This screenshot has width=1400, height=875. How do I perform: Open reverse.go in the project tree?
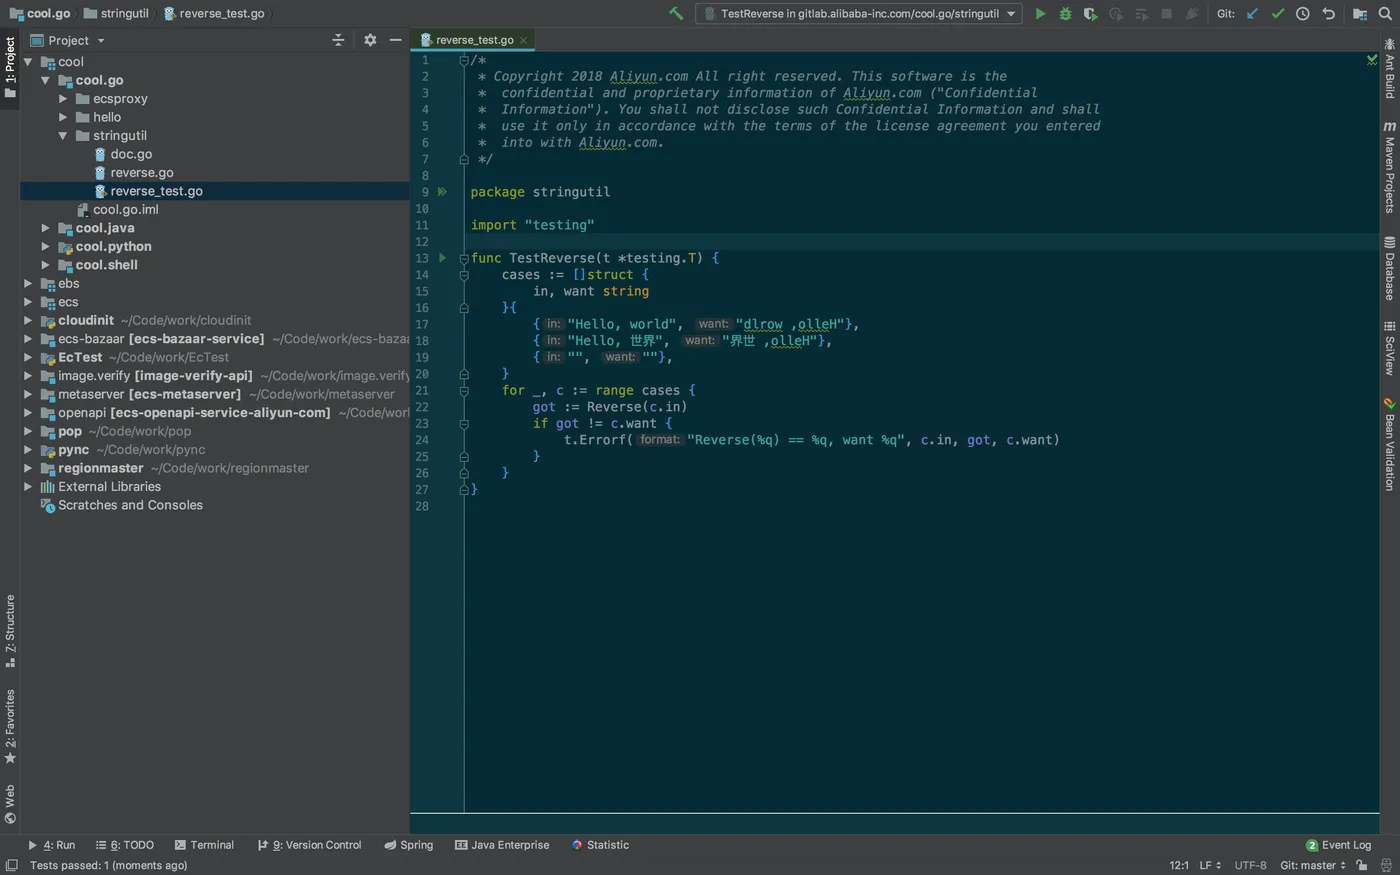pos(142,173)
